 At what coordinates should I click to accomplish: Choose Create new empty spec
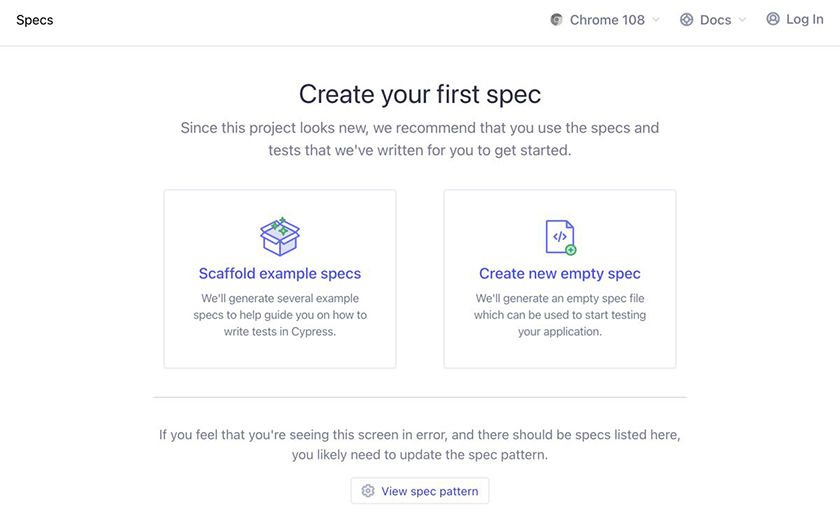pos(560,273)
